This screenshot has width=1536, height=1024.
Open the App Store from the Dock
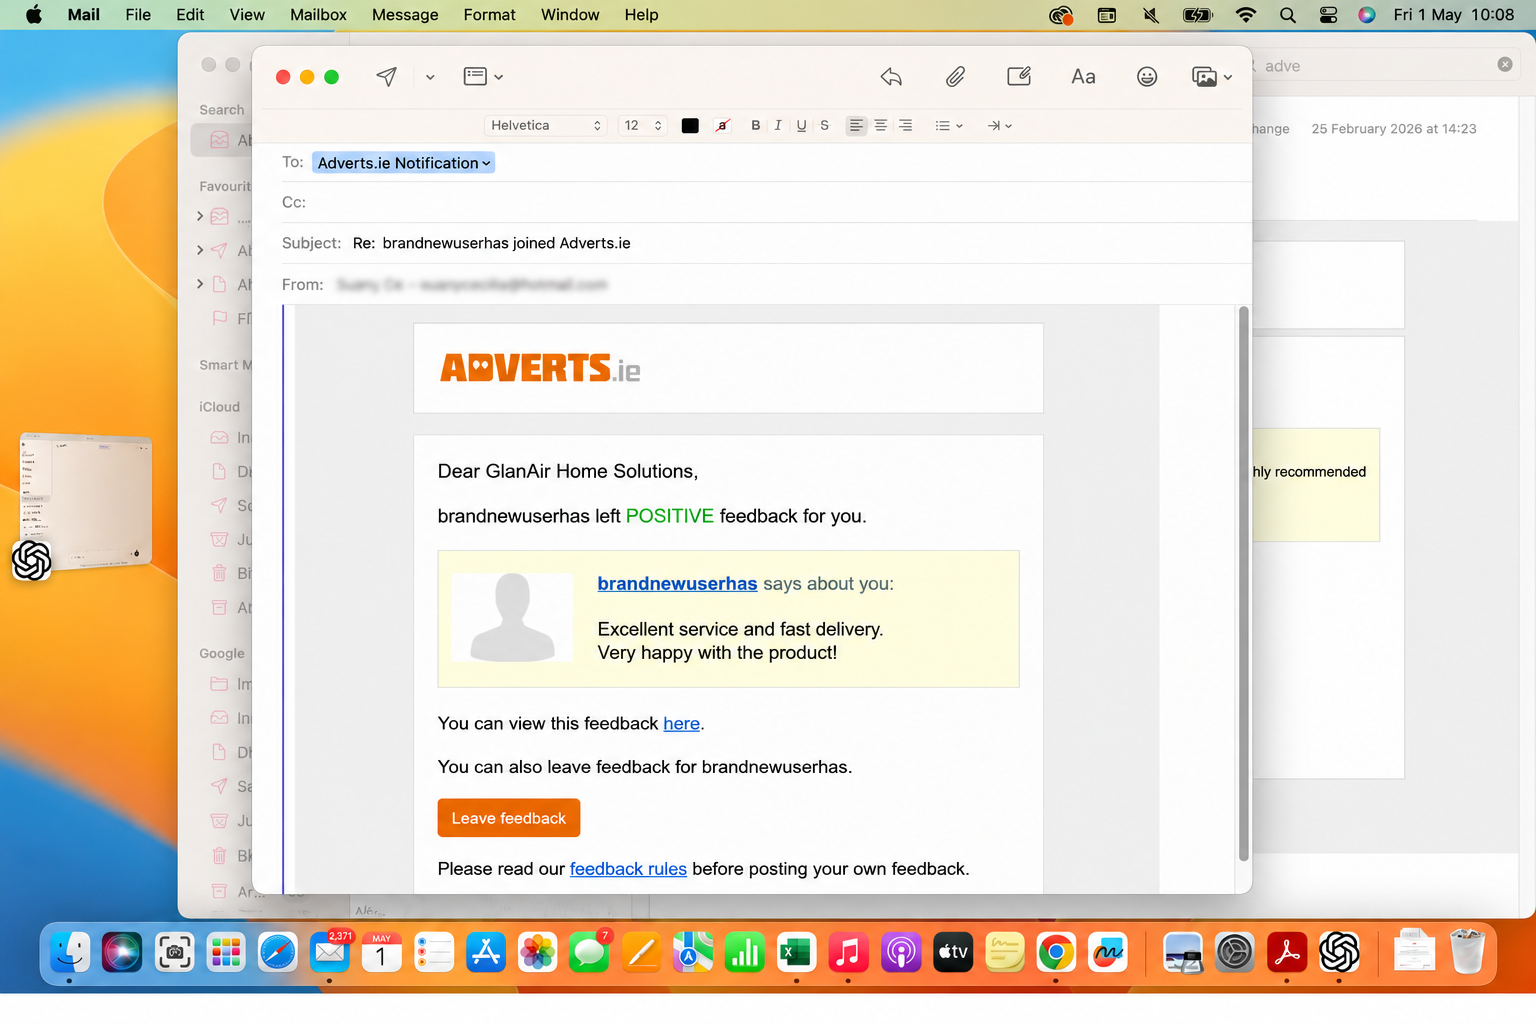tap(486, 953)
